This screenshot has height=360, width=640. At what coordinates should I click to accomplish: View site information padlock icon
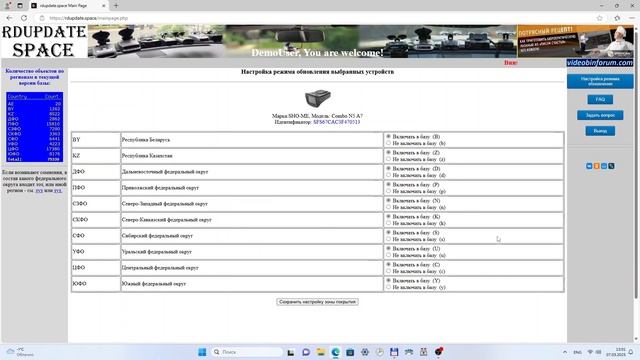[x=42, y=18]
